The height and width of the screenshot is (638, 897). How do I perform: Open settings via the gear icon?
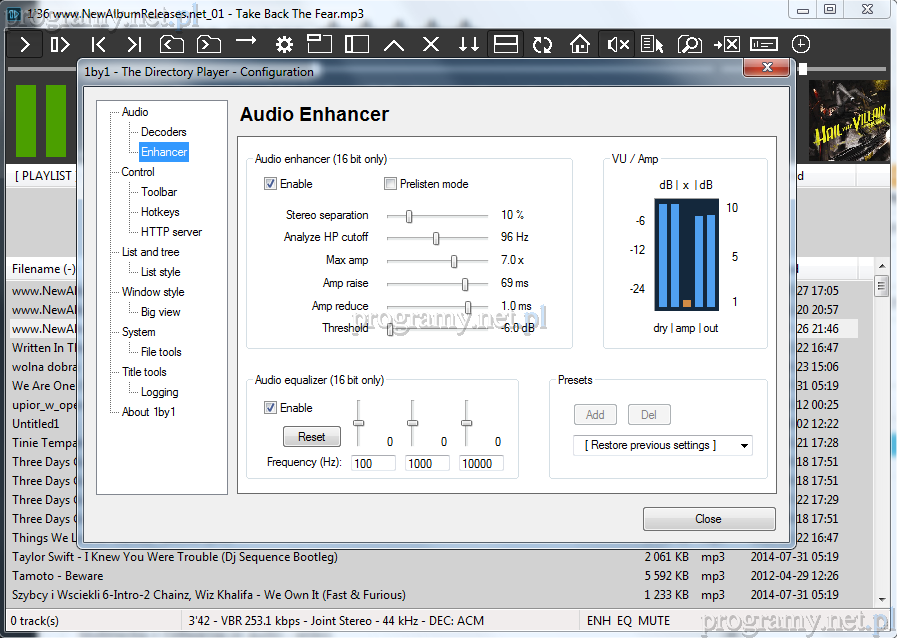[x=284, y=44]
